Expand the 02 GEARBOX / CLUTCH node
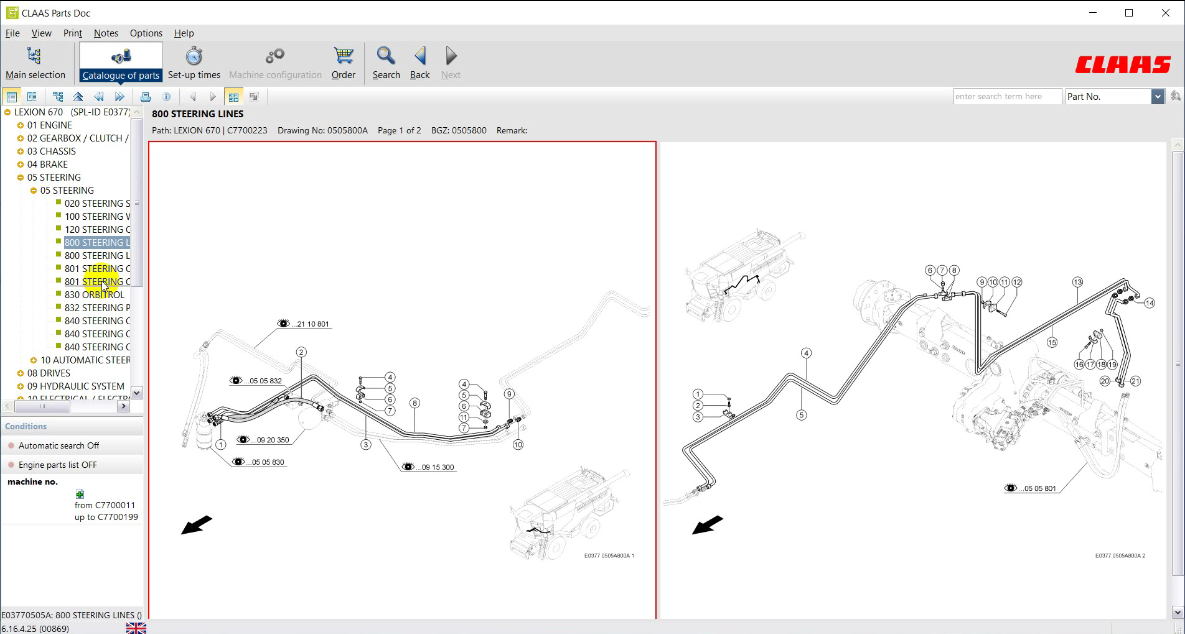 click(x=20, y=138)
